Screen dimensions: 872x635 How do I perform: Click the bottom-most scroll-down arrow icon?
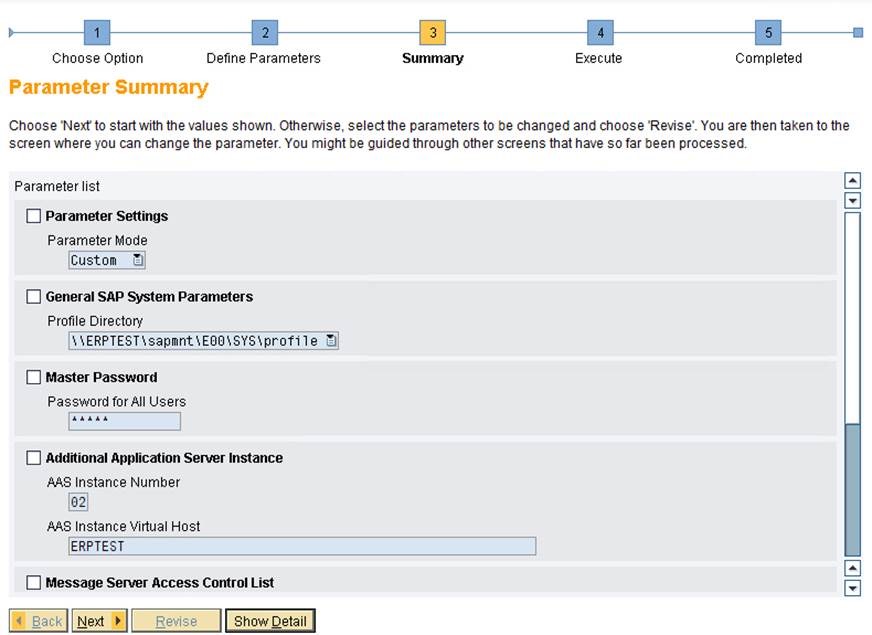853,588
